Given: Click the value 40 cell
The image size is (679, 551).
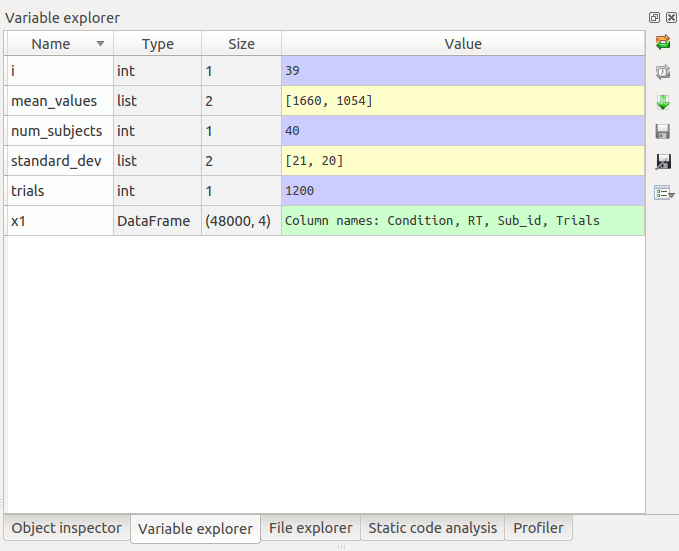Looking at the screenshot, I should pyautogui.click(x=463, y=131).
